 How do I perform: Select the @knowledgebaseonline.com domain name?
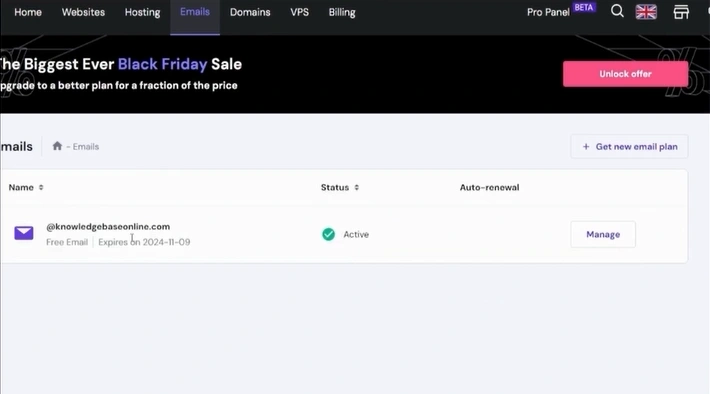(x=108, y=226)
